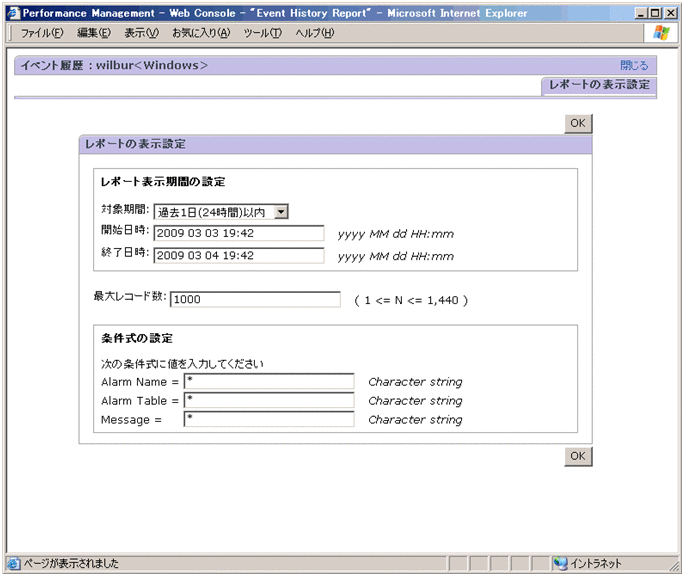Click the ページが表示されました status text
The width and height of the screenshot is (685, 577).
pyautogui.click(x=71, y=563)
